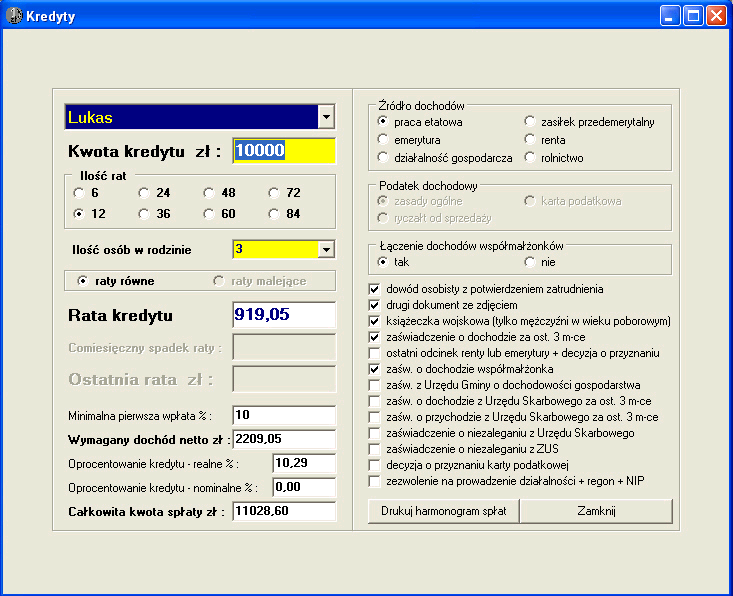The width and height of the screenshot is (733, 596).
Task: Select emerytura as income source
Action: click(x=383, y=140)
